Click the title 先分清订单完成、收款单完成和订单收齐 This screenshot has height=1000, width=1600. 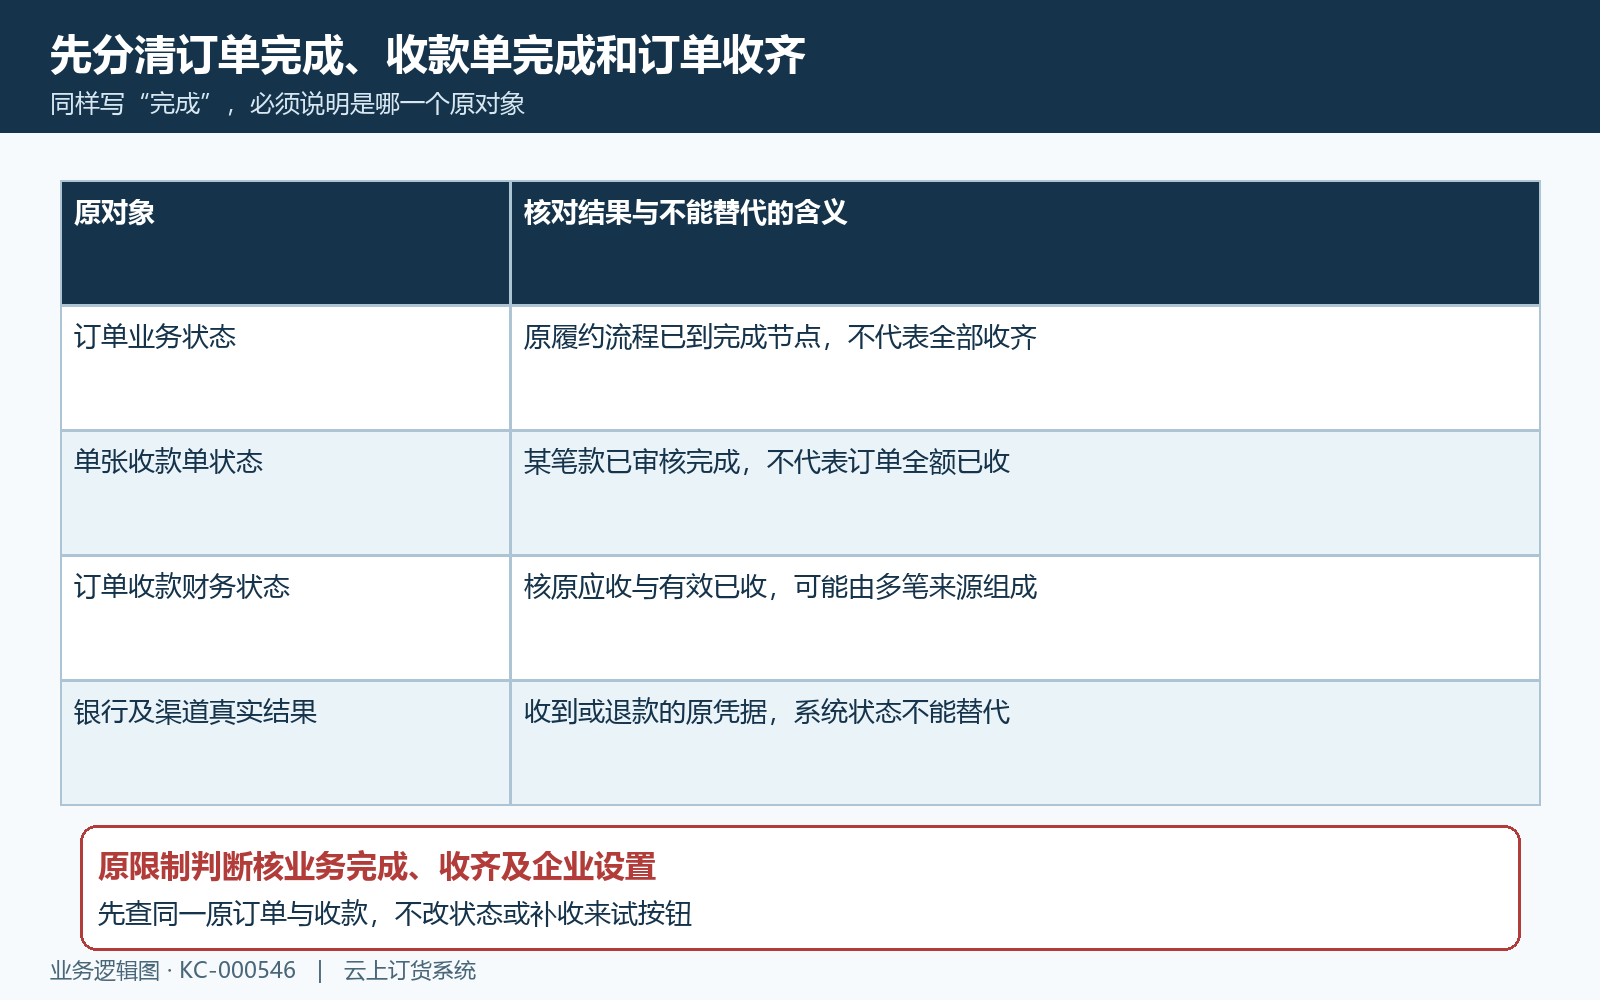point(427,55)
